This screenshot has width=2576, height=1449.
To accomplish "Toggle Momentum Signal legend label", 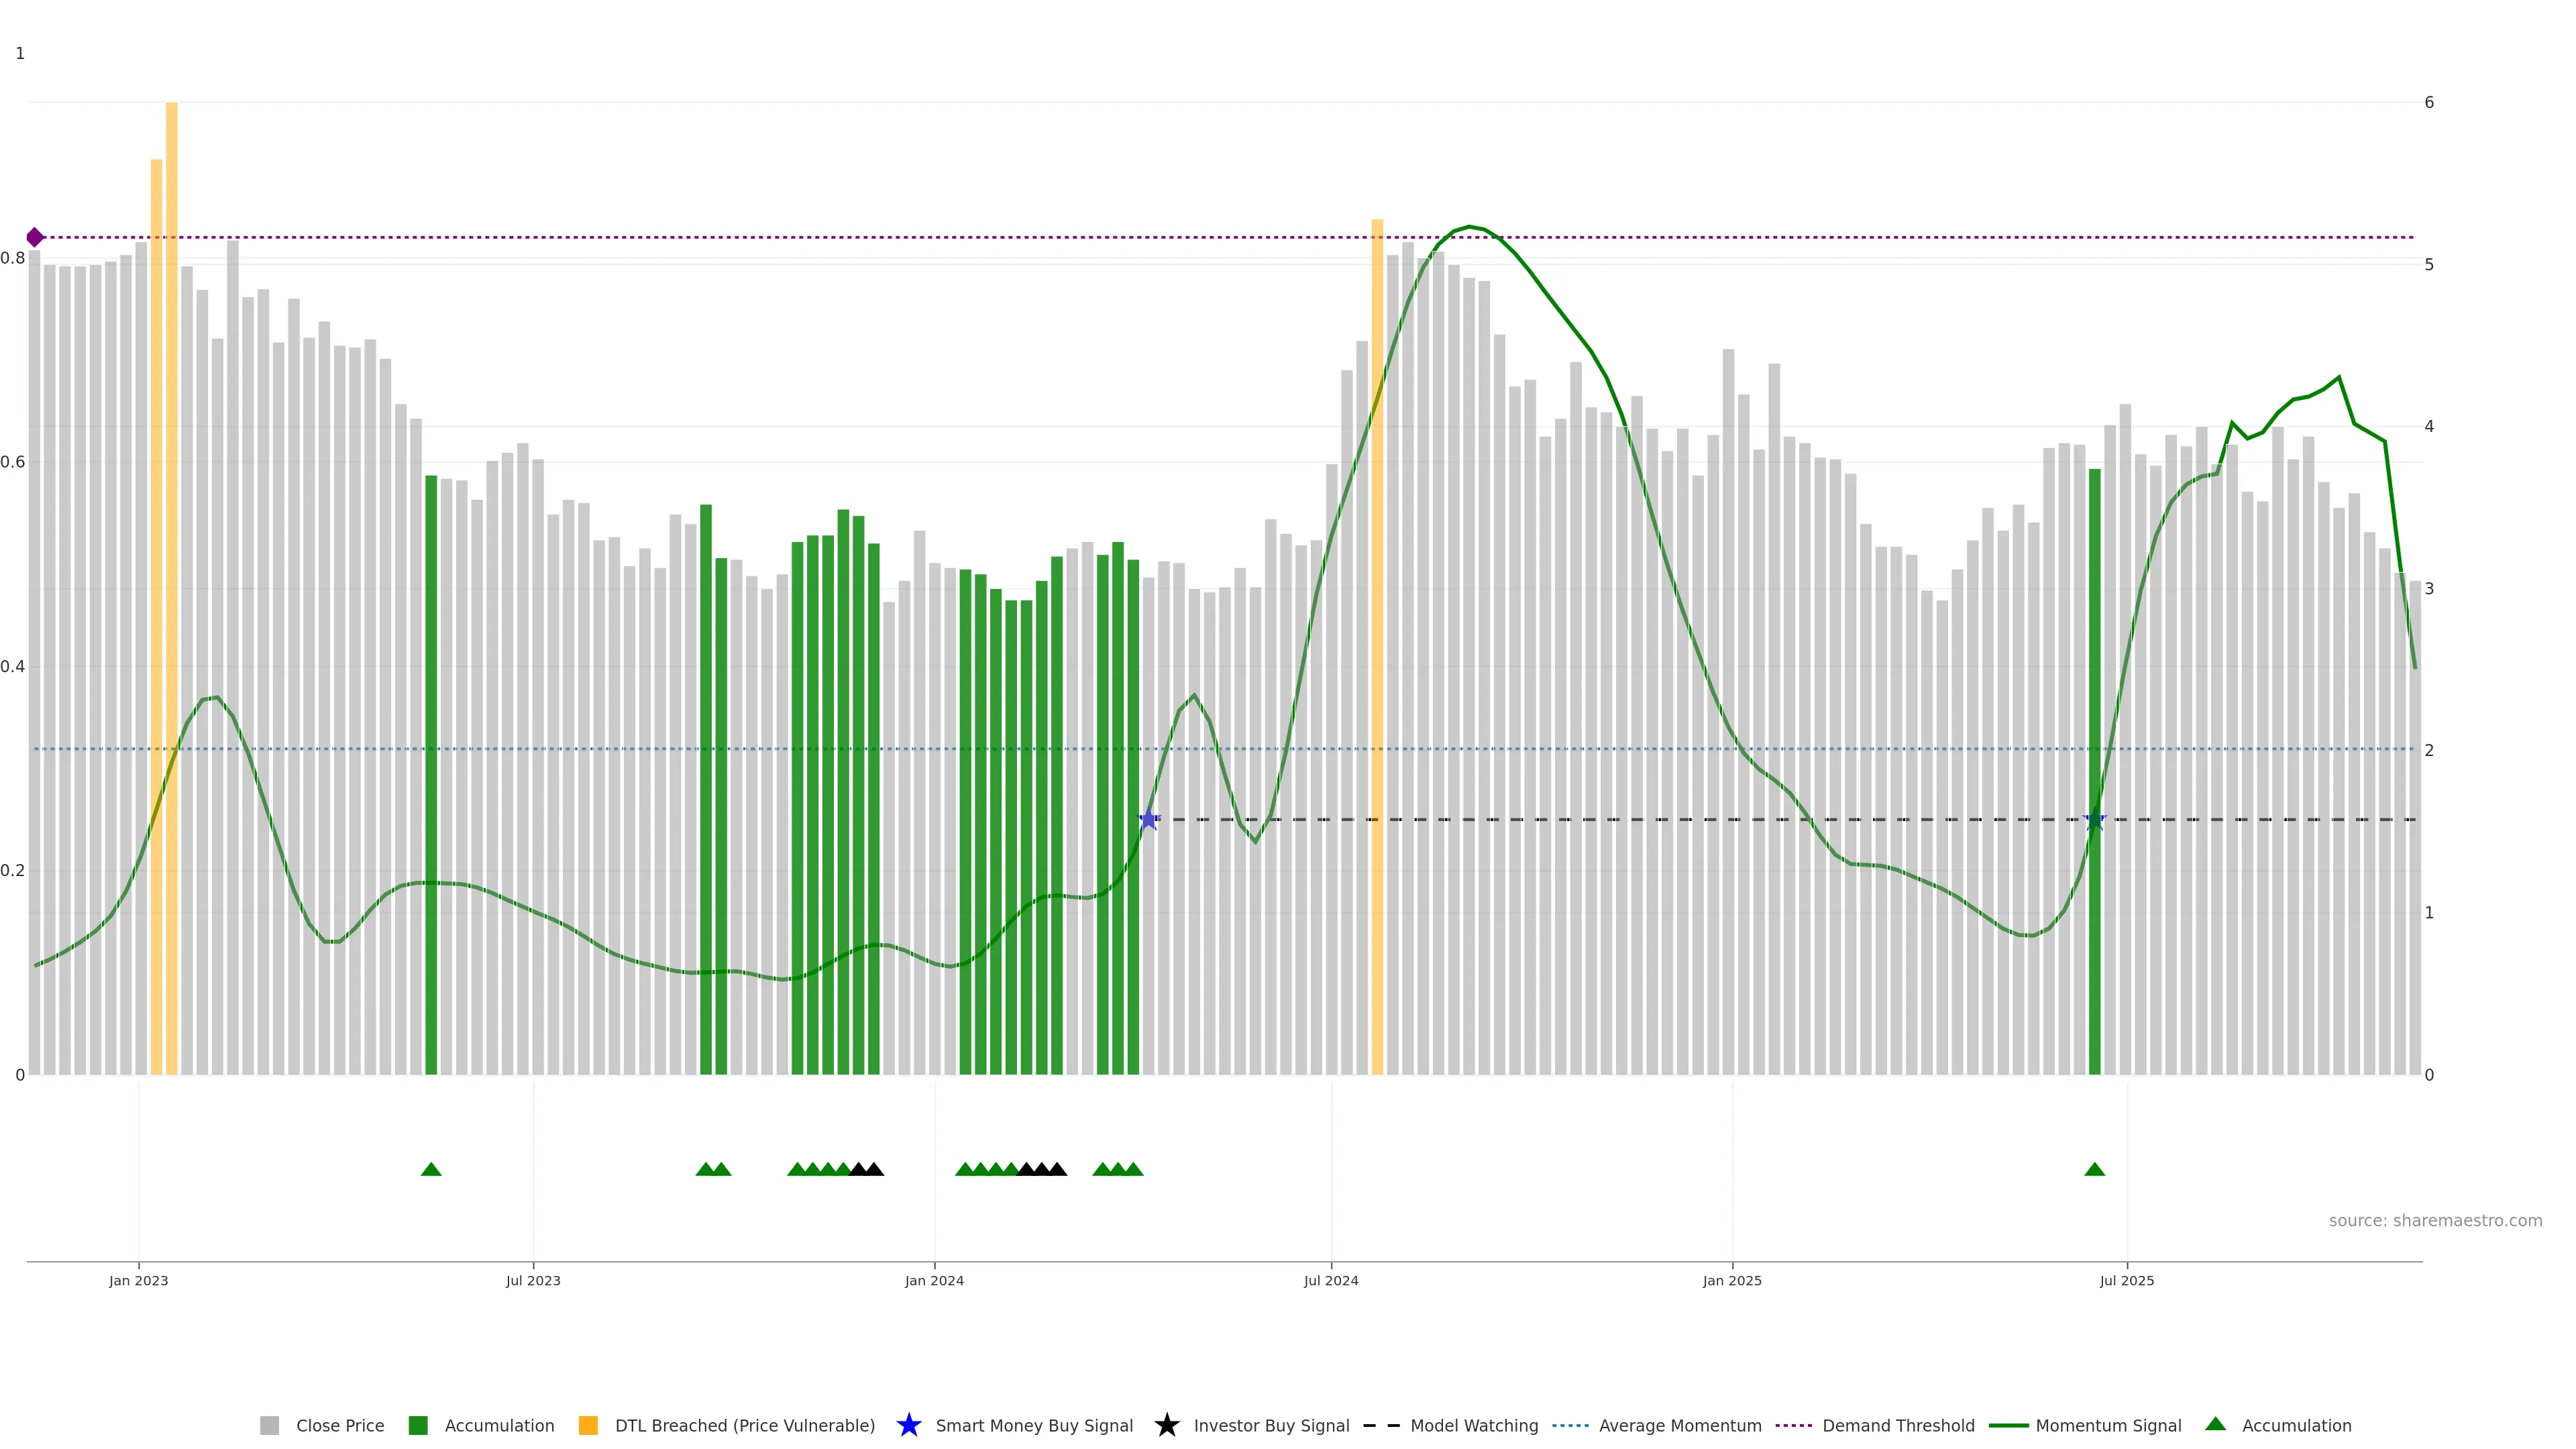I will point(2108,1425).
